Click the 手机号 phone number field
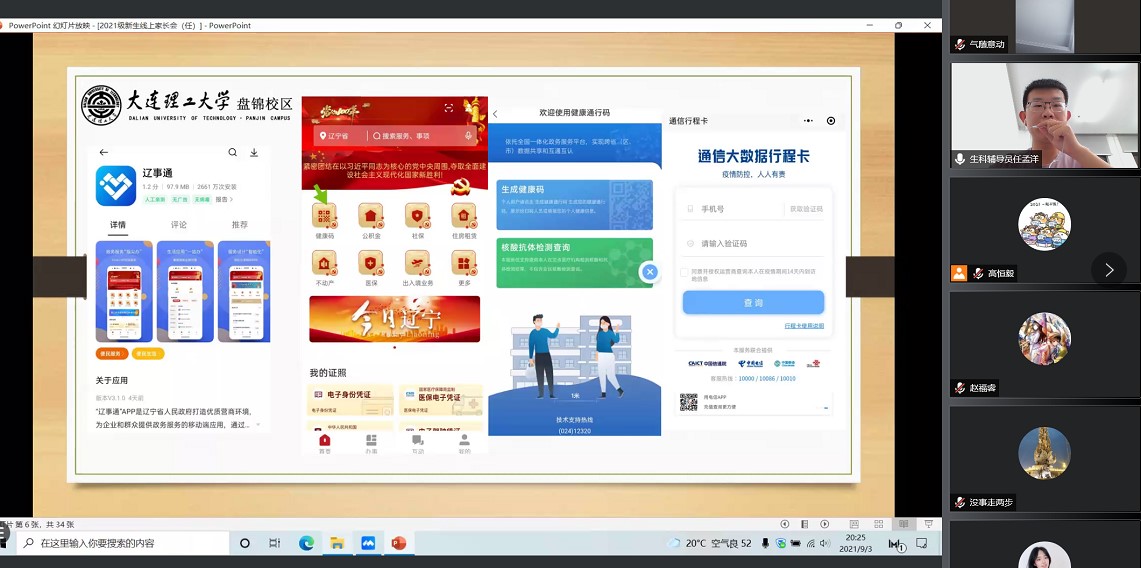This screenshot has width=1141, height=568. [x=740, y=209]
